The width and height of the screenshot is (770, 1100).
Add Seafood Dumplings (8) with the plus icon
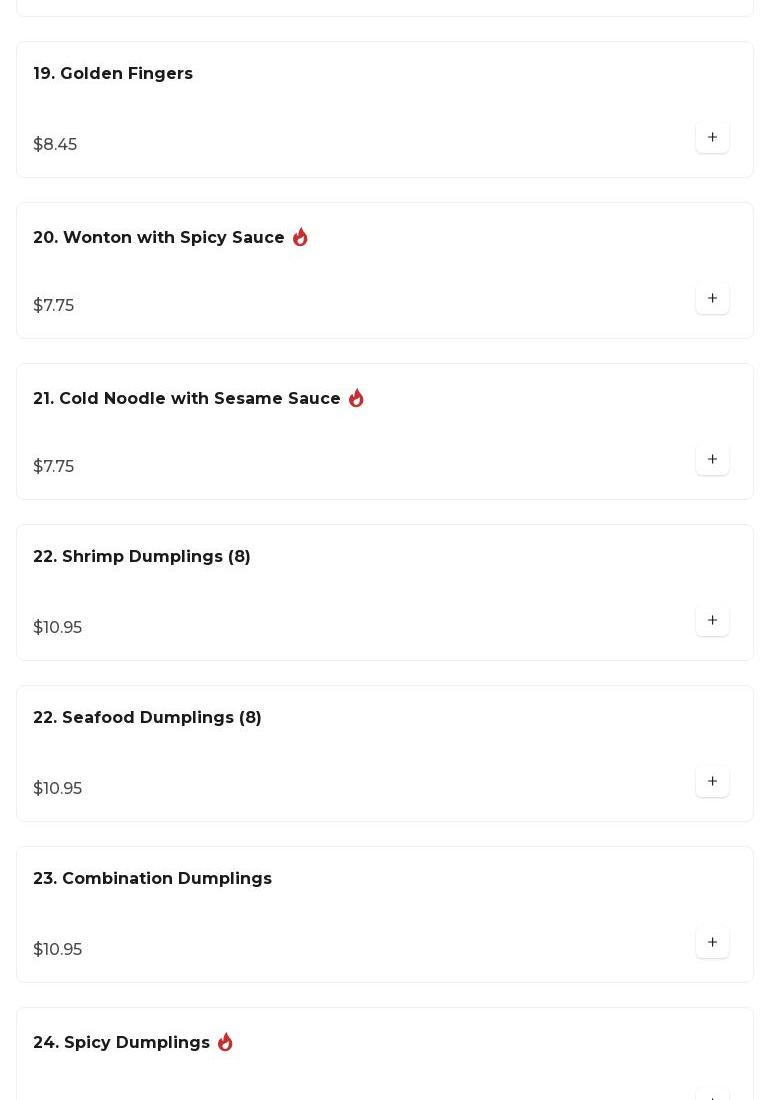click(x=712, y=781)
